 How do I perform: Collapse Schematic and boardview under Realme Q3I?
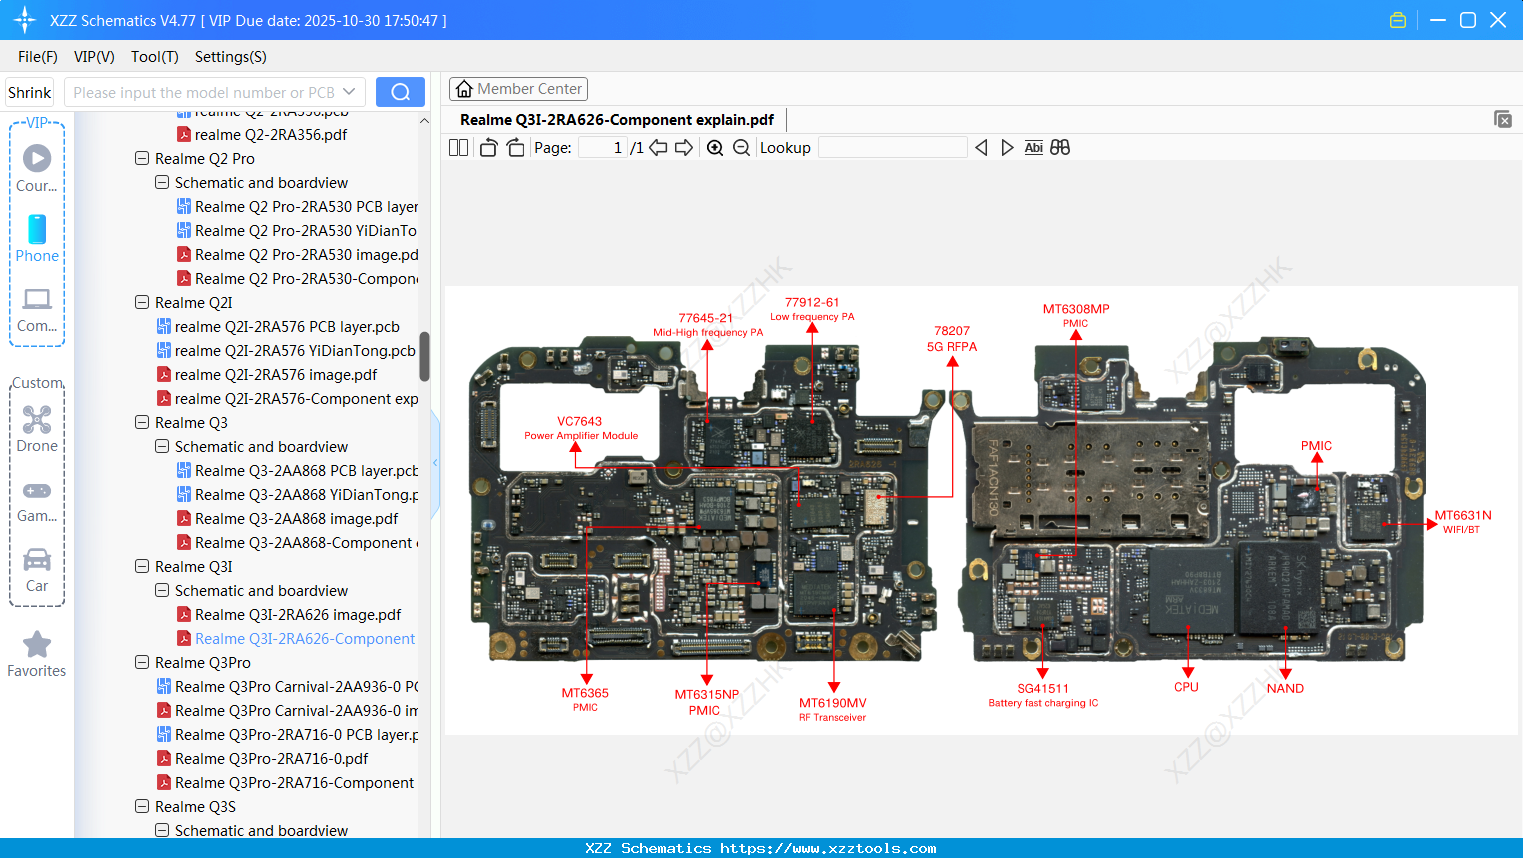tap(162, 591)
